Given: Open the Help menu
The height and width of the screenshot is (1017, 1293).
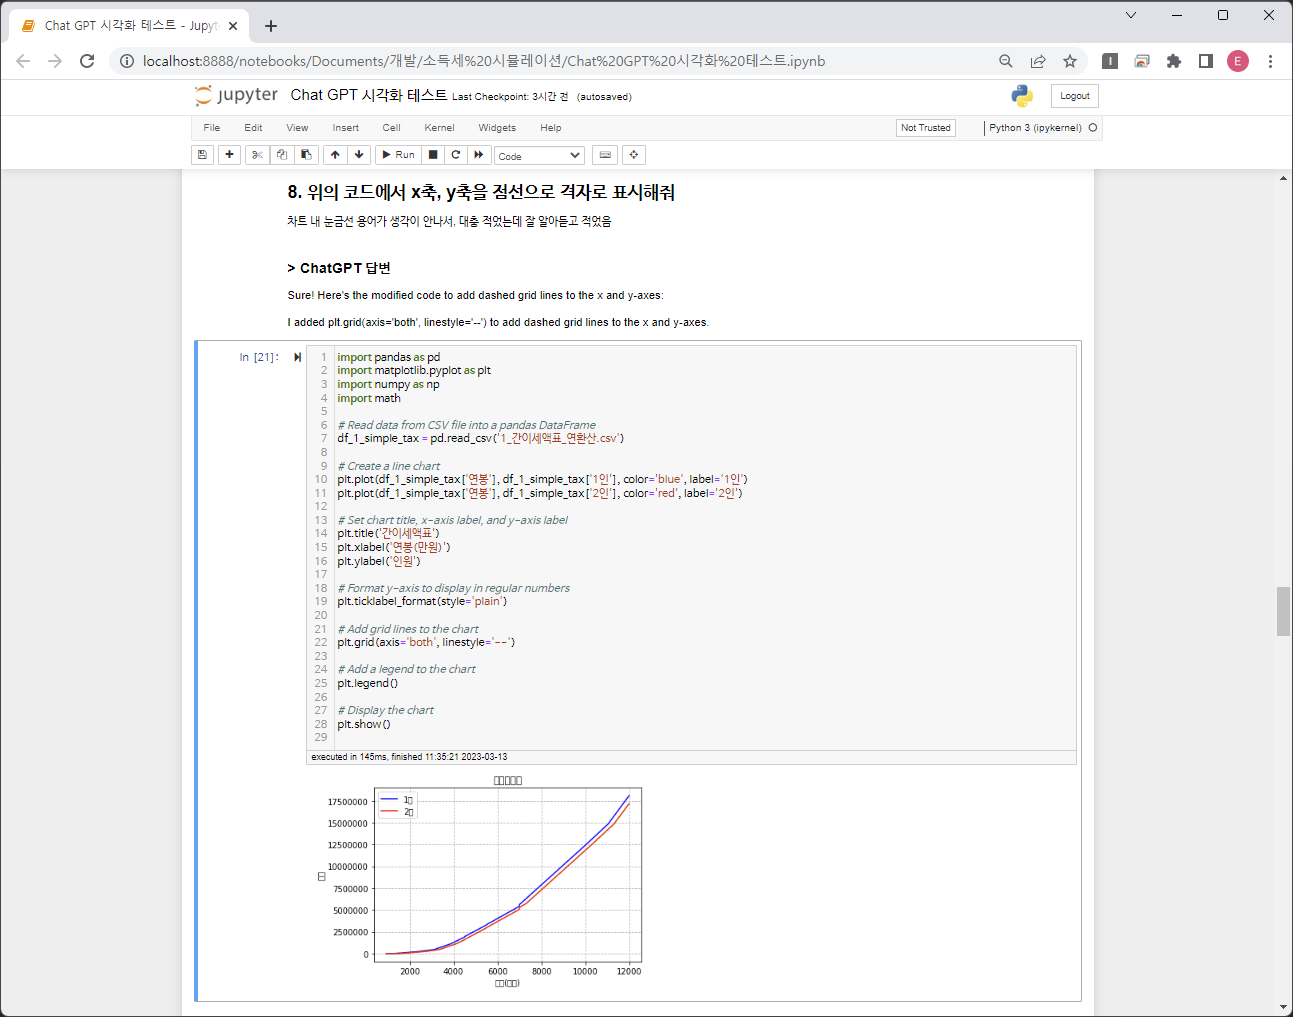Looking at the screenshot, I should pyautogui.click(x=551, y=128).
